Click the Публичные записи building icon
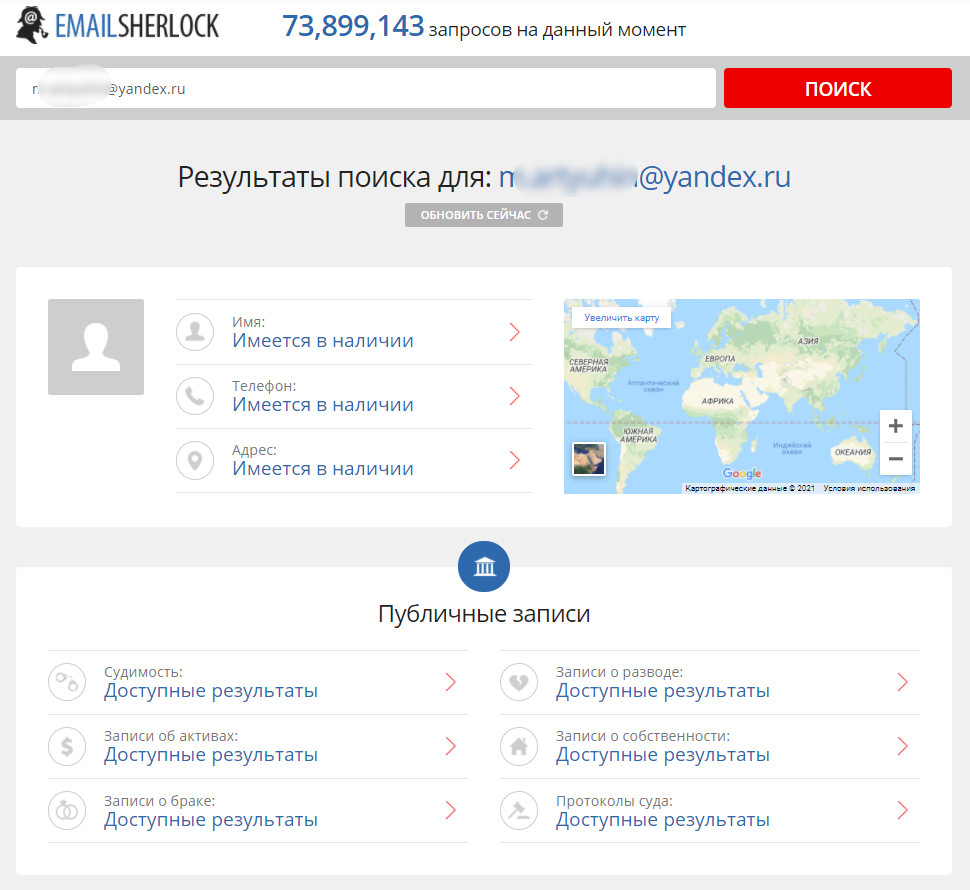Viewport: 970px width, 890px height. coord(484,567)
